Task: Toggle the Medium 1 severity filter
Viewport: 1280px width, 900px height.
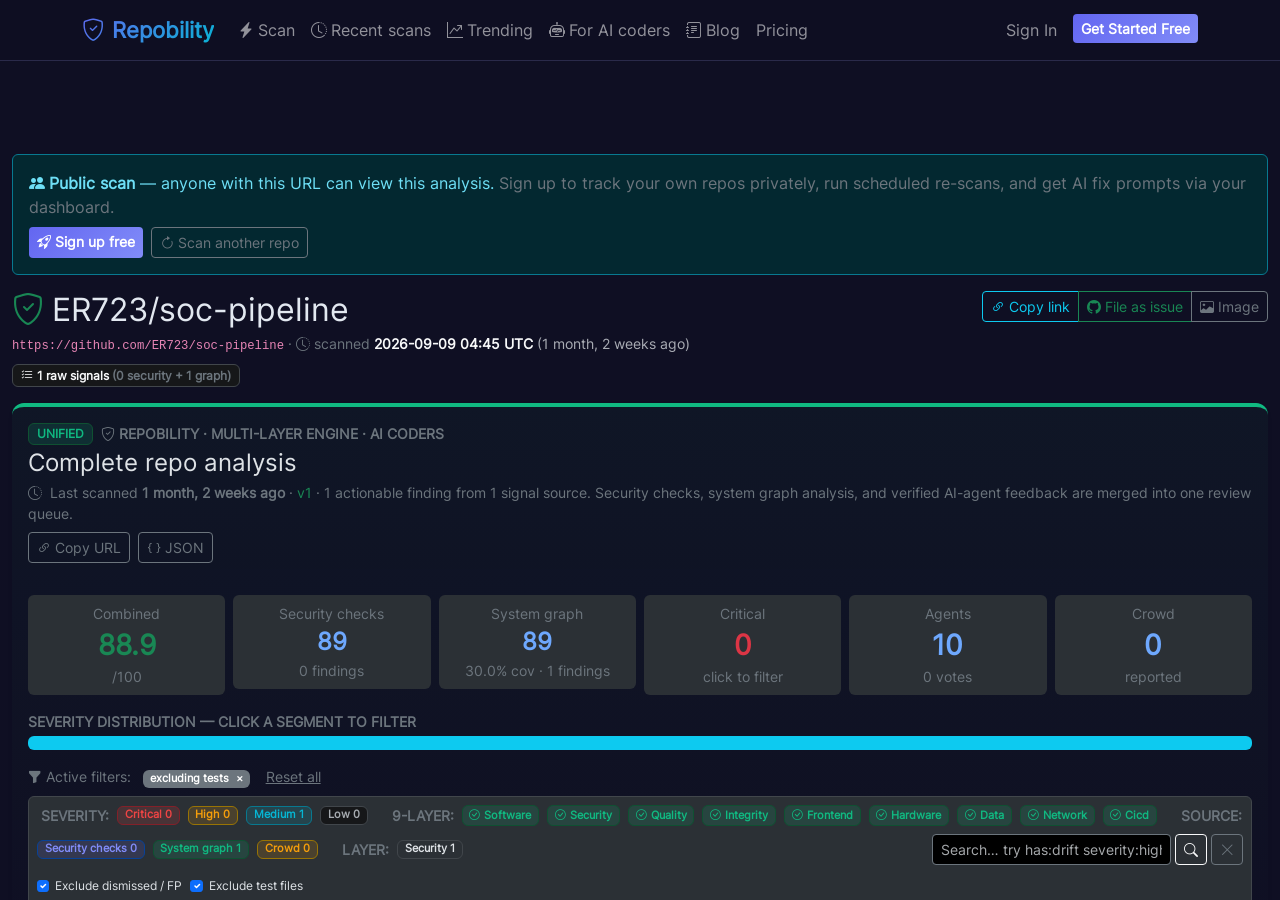Action: click(279, 815)
